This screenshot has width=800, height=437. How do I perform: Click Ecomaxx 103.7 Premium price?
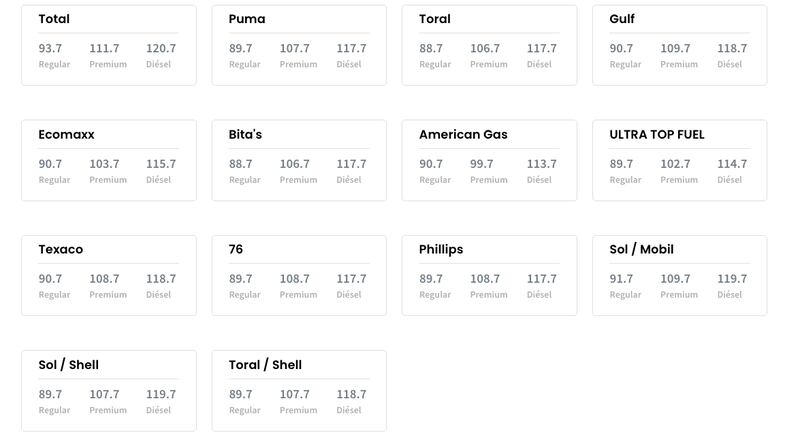click(x=104, y=164)
